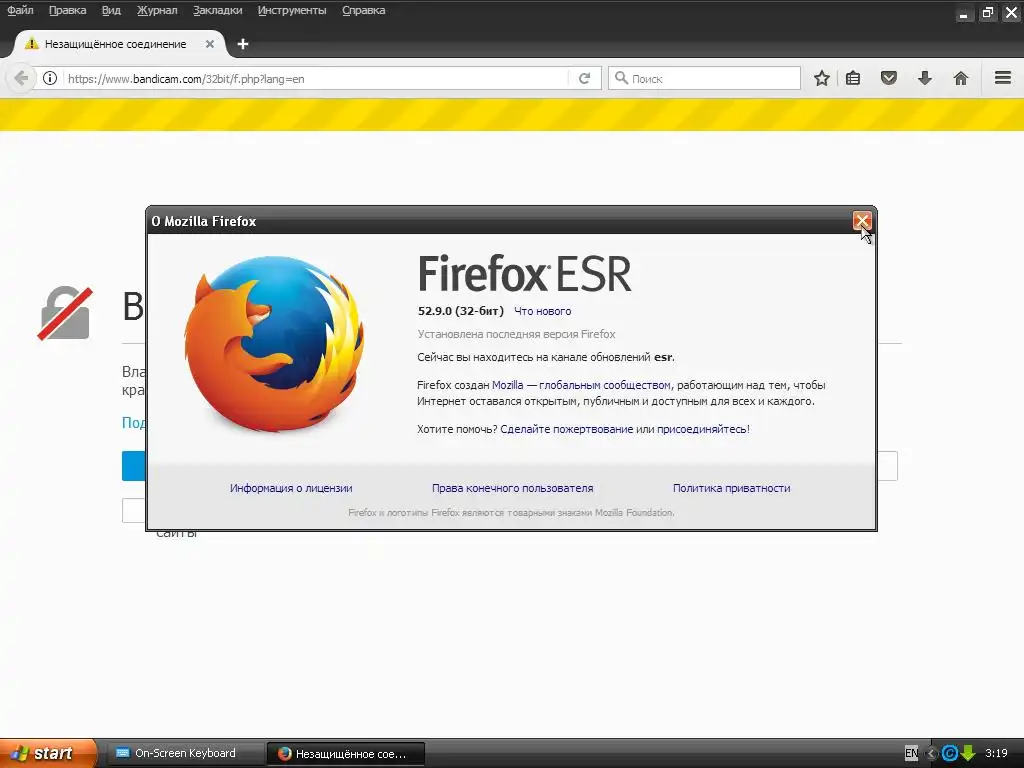Open Информация о лицензии link
The height and width of the screenshot is (768, 1024).
[x=291, y=488]
